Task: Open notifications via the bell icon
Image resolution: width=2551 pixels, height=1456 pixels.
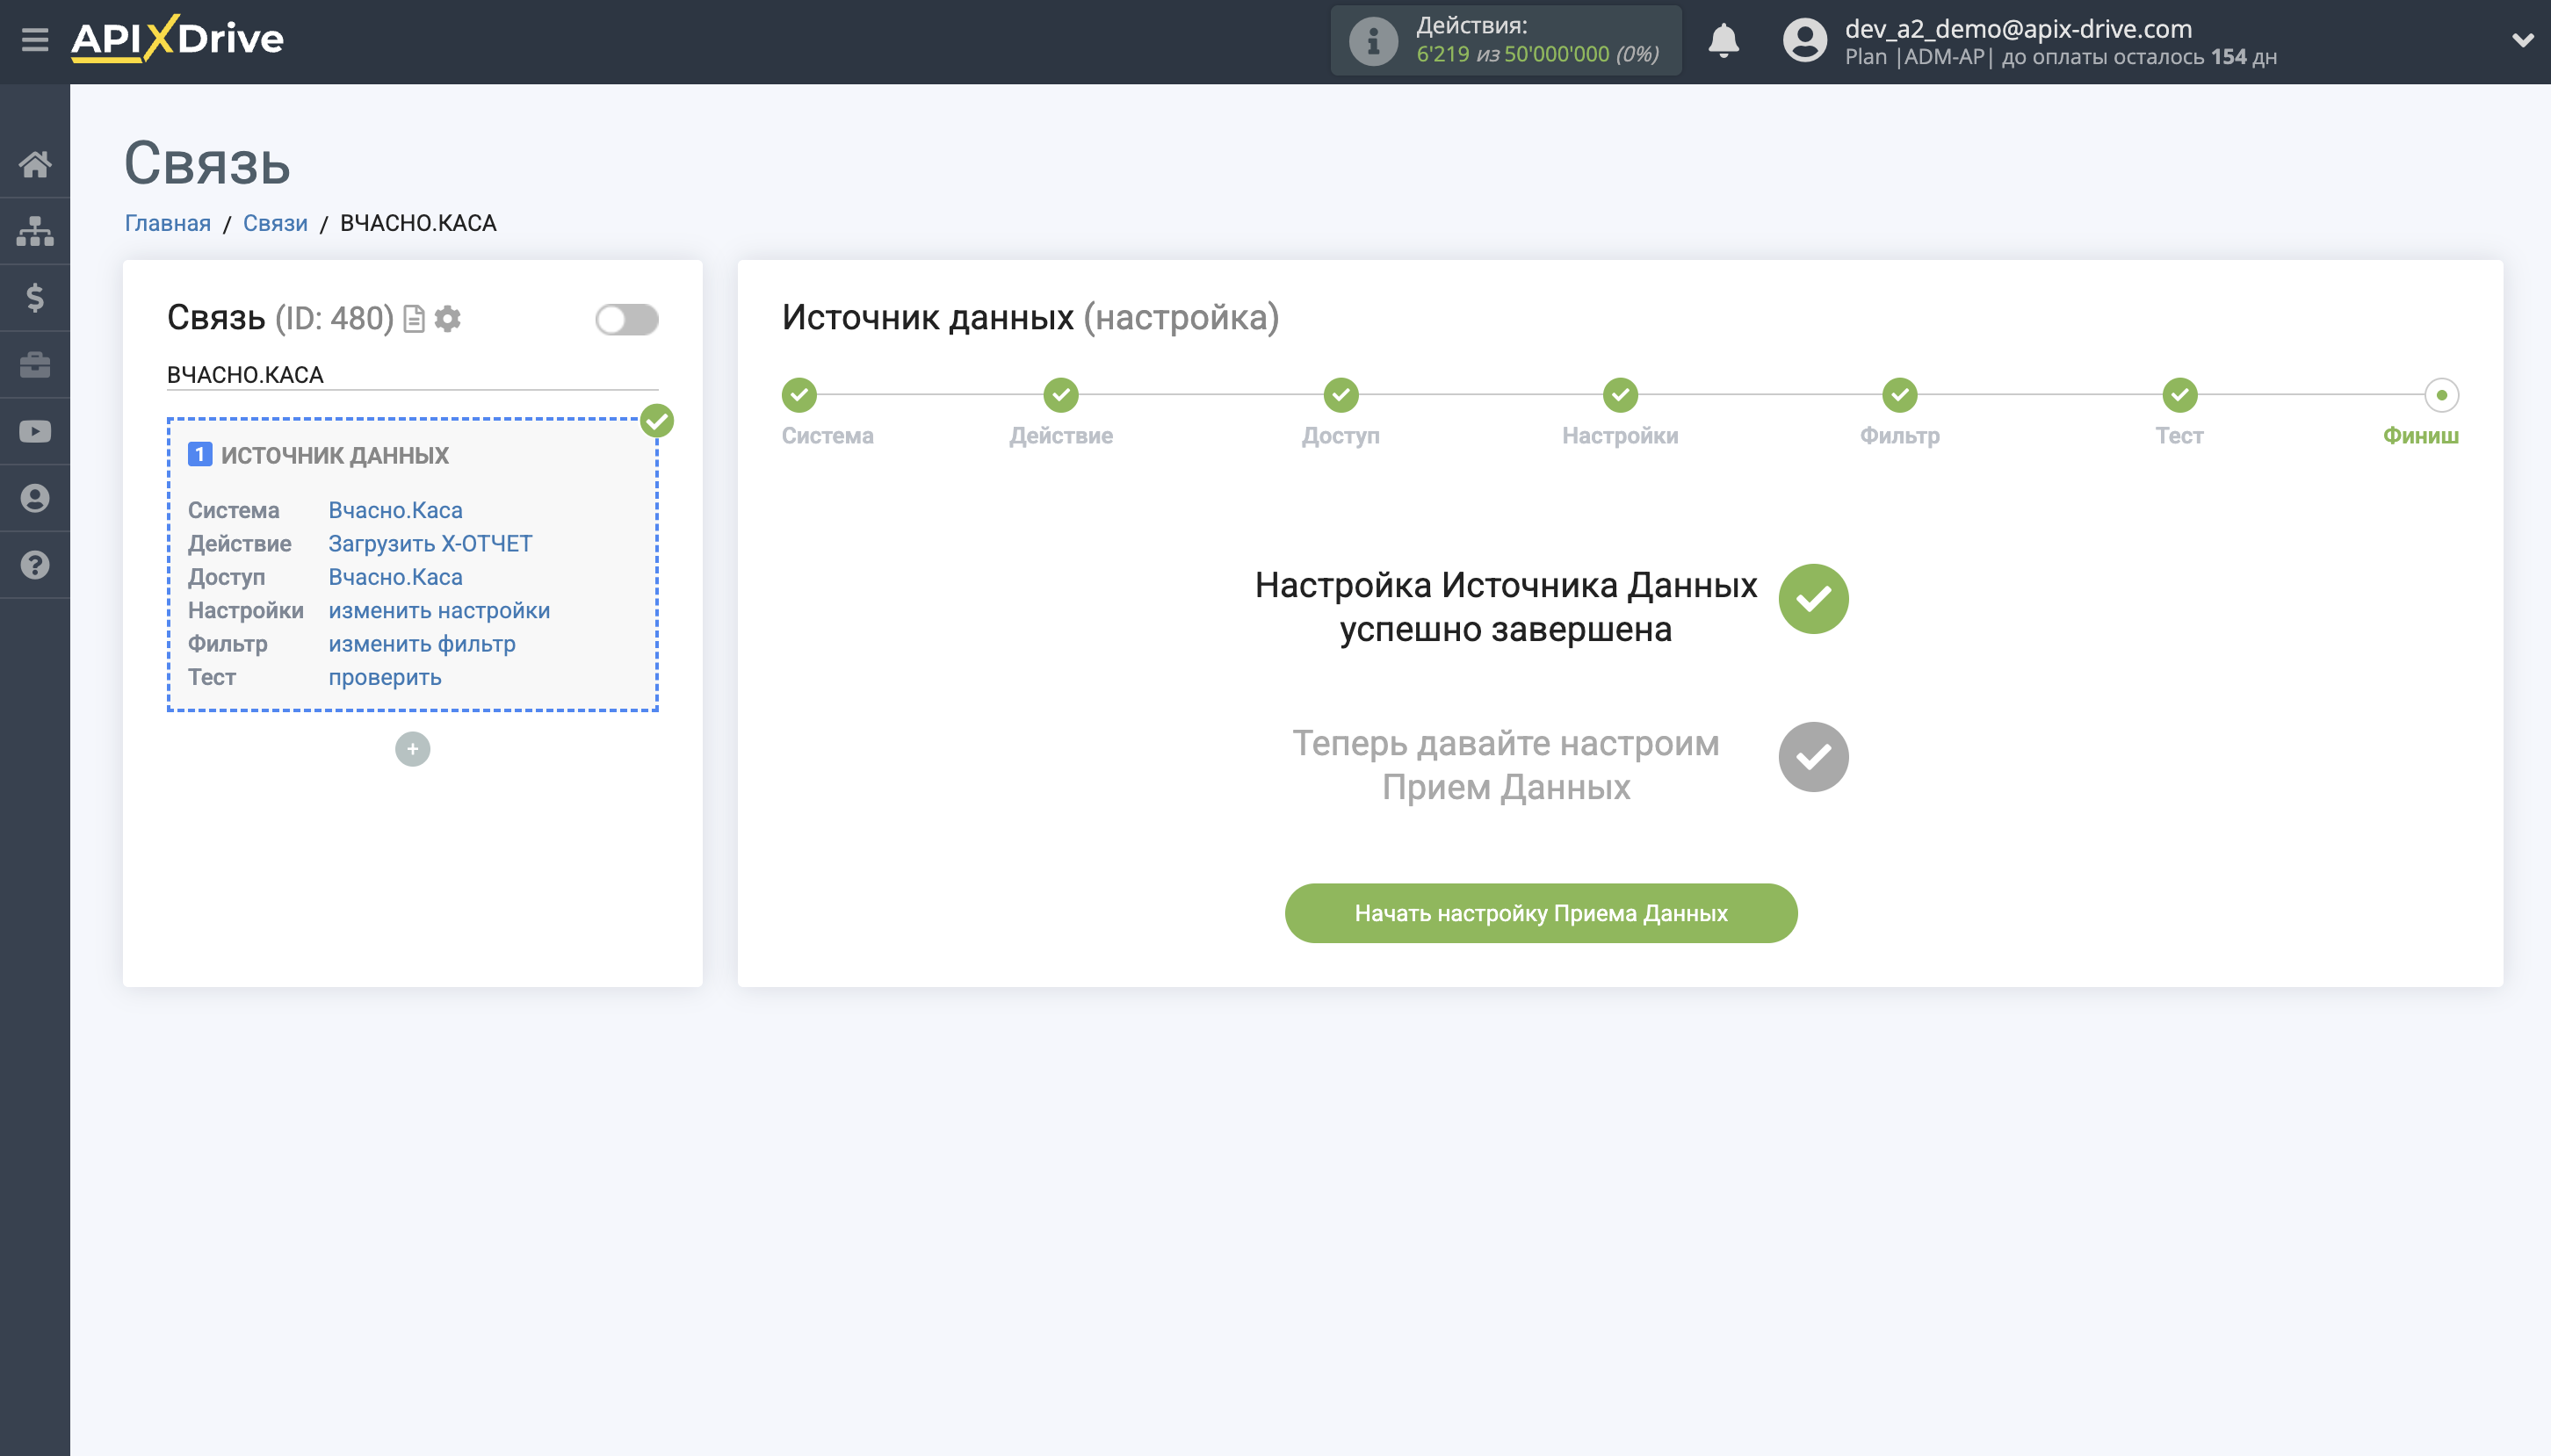Action: point(1724,40)
